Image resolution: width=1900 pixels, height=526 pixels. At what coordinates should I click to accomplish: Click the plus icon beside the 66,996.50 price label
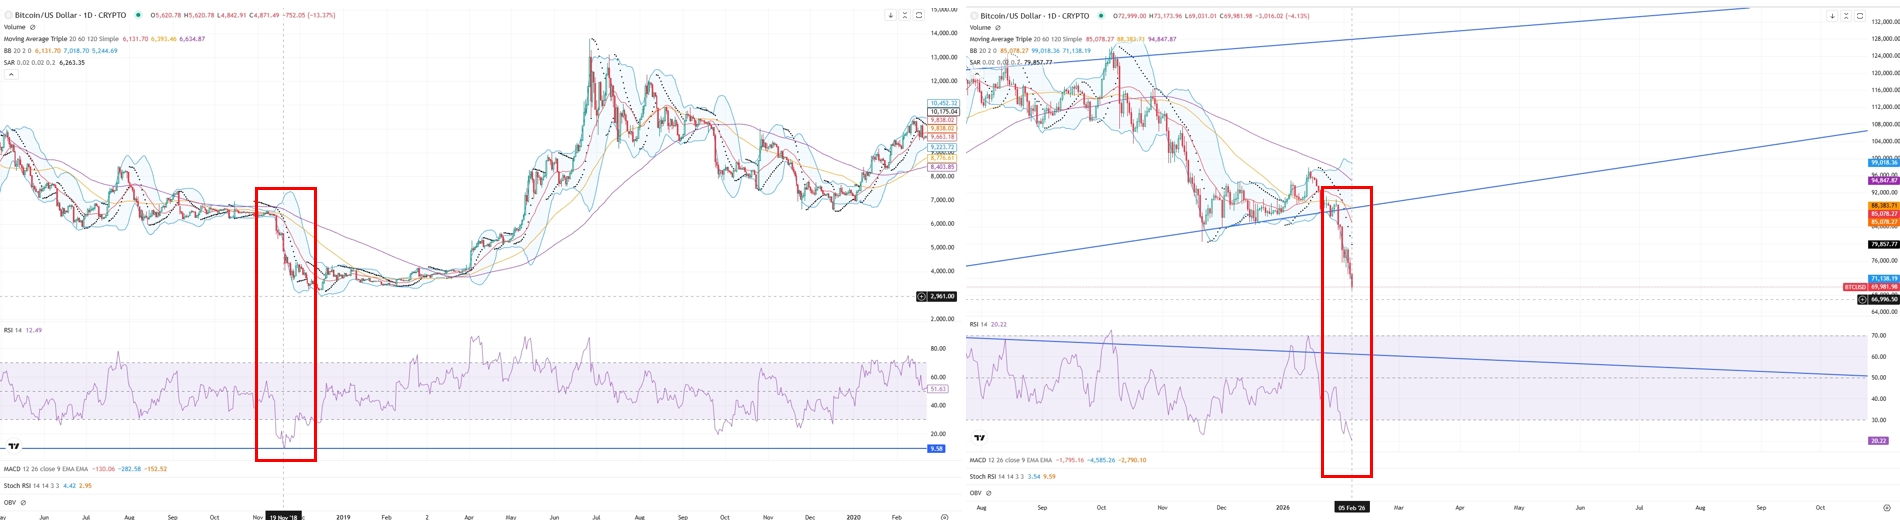[x=1862, y=299]
